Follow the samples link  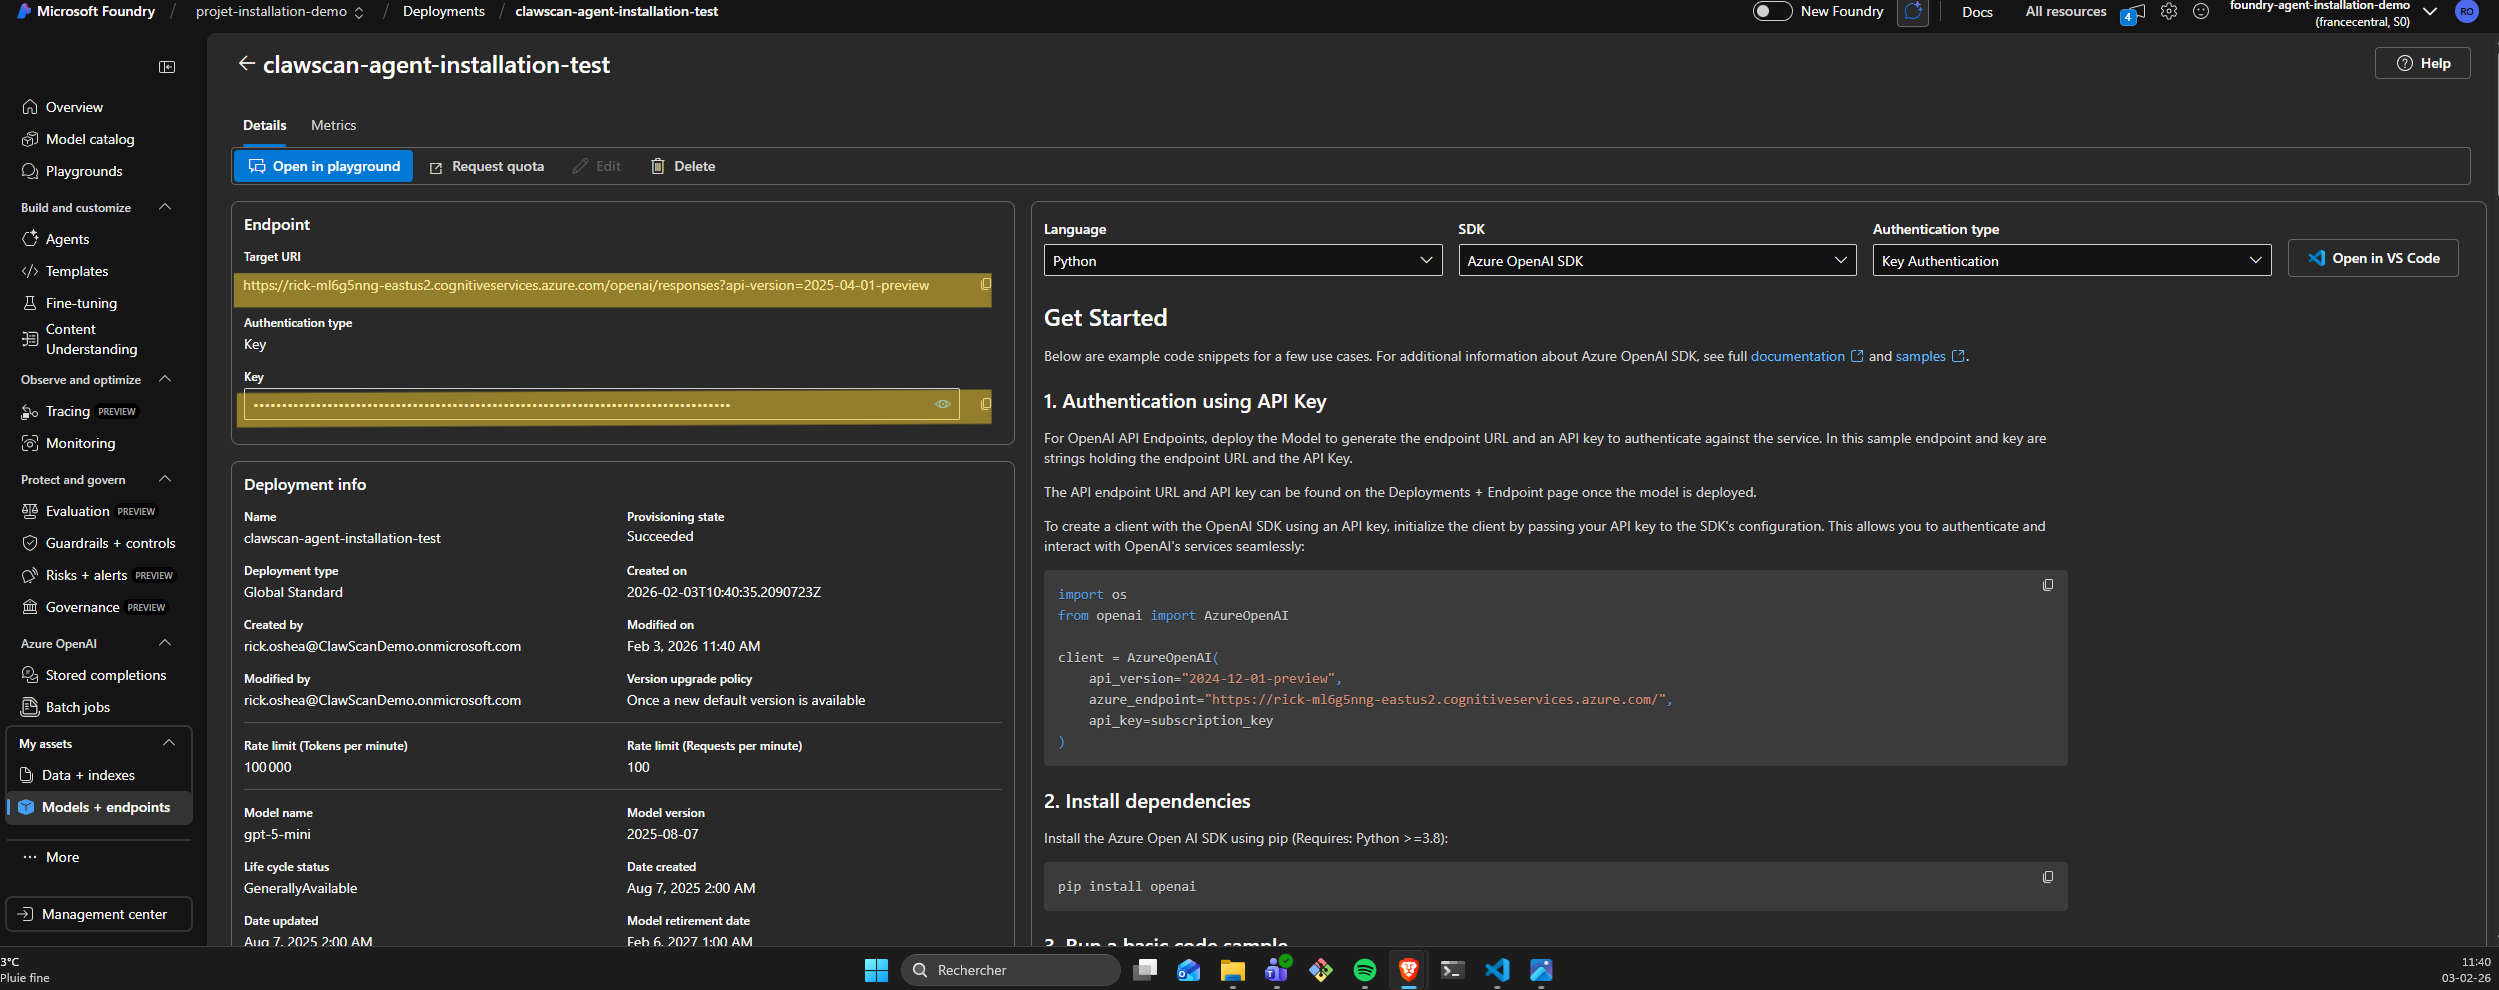1930,356
